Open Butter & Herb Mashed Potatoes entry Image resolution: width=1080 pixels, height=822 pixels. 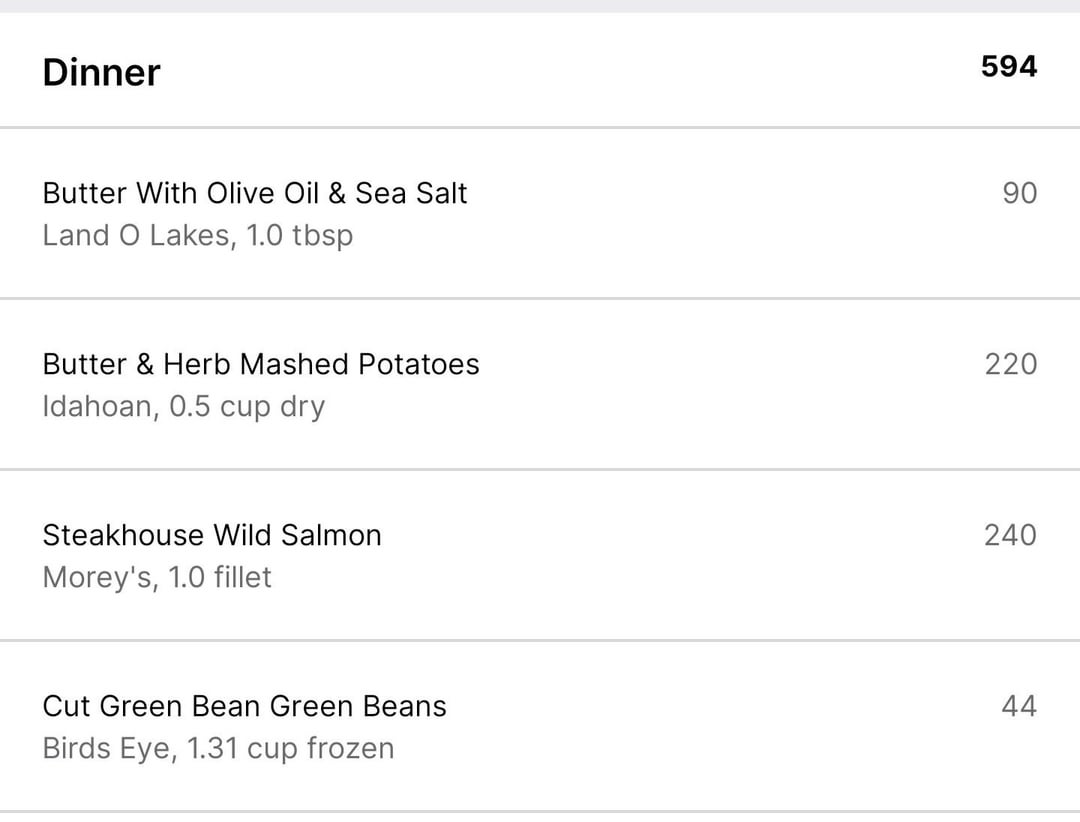click(x=260, y=364)
